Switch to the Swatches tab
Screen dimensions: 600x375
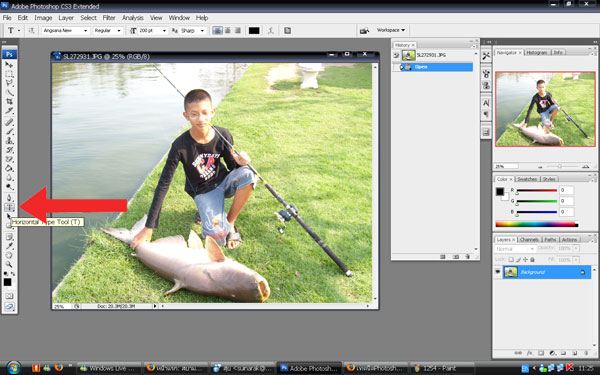(x=527, y=179)
